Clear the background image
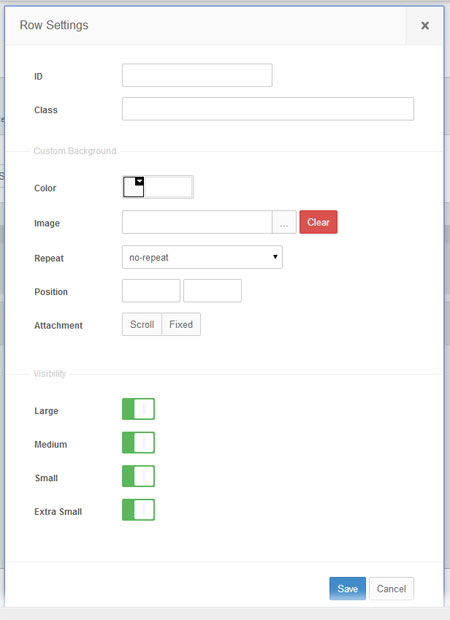Image resolution: width=450 pixels, height=620 pixels. pyautogui.click(x=318, y=222)
